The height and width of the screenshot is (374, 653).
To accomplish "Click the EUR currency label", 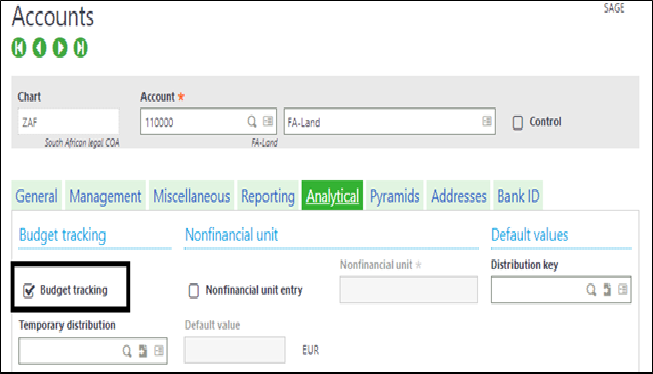I will click(311, 350).
